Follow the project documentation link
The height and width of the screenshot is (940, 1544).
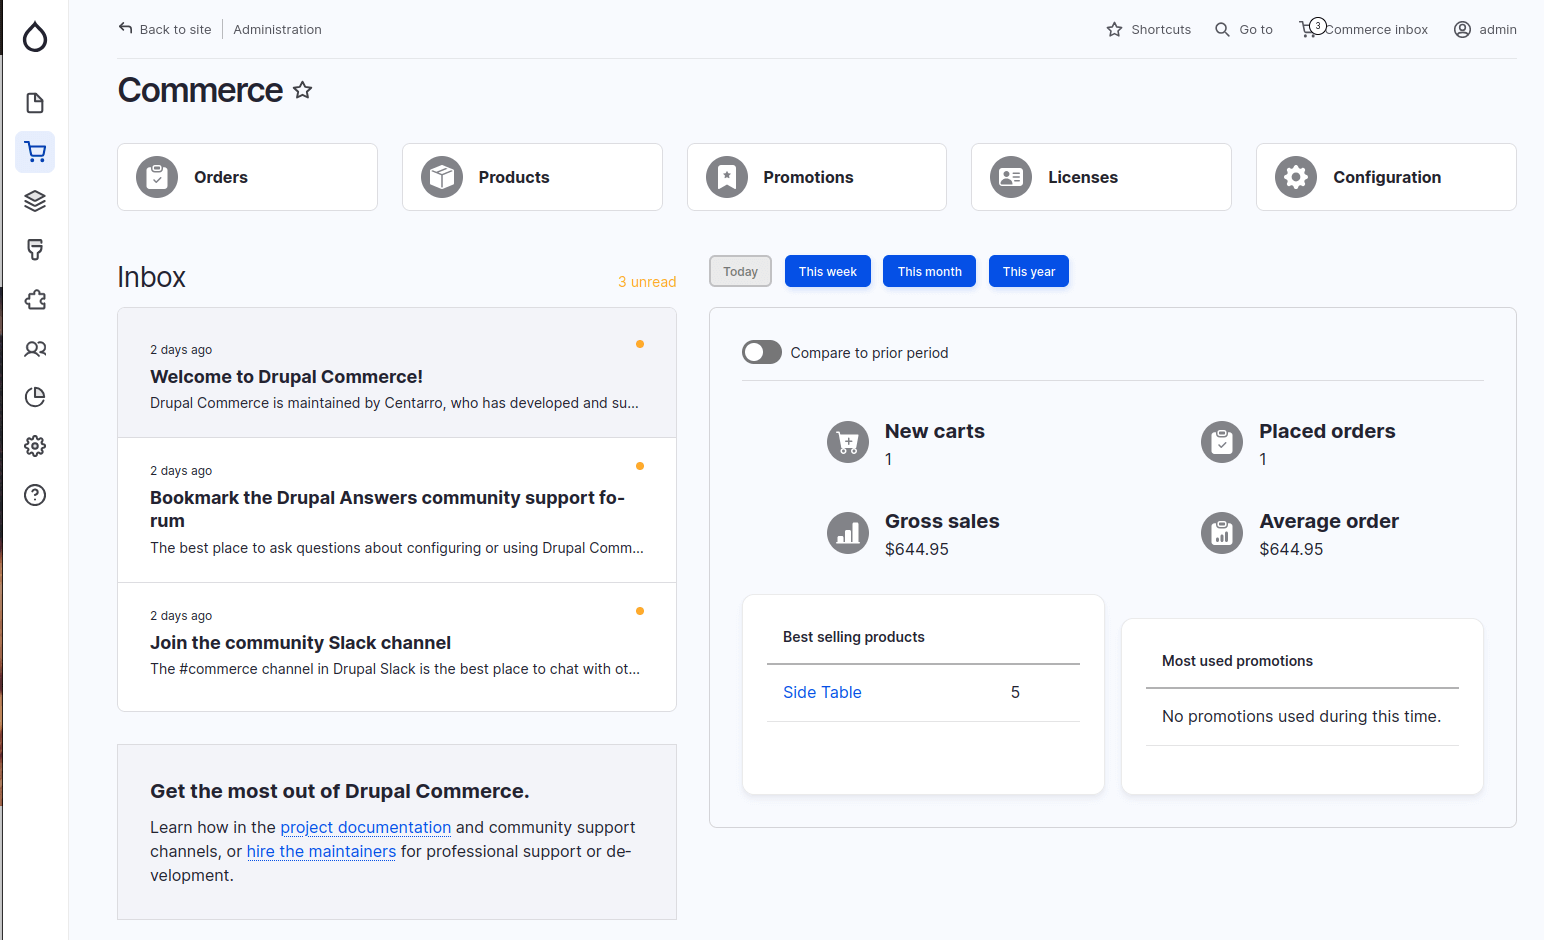[x=366, y=827]
